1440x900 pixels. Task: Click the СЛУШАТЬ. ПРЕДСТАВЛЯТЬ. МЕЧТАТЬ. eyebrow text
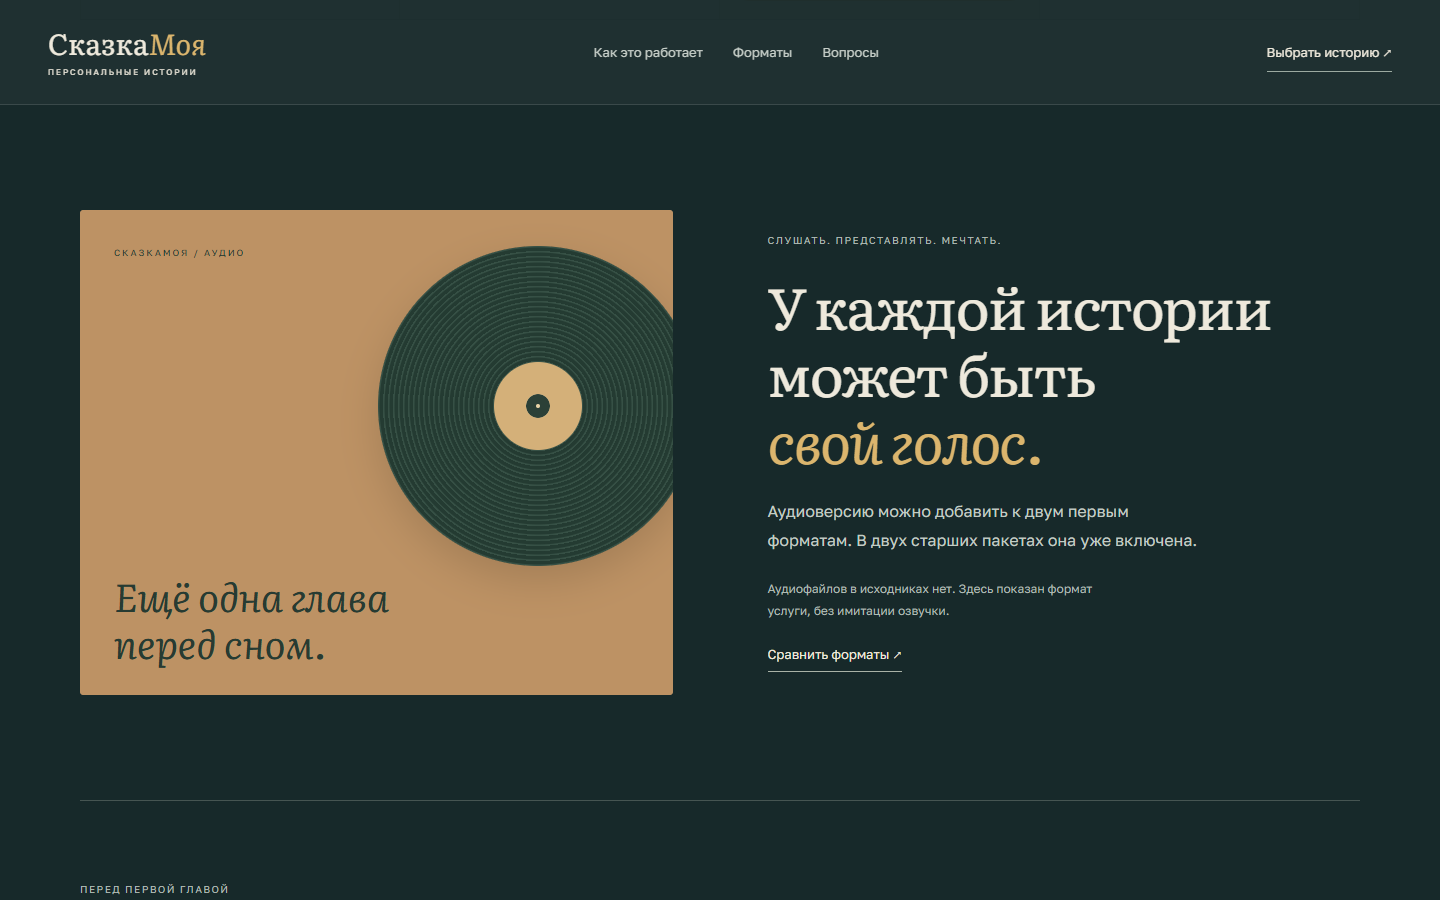[884, 241]
